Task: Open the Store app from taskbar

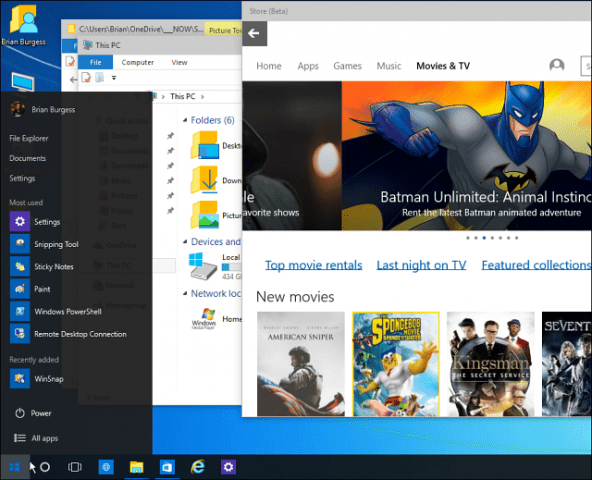Action: point(167,467)
